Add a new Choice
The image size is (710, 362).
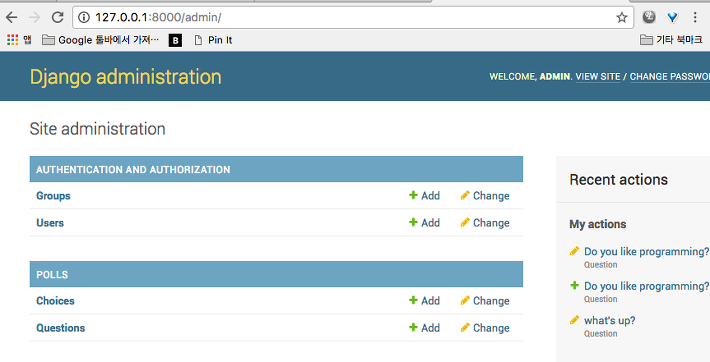click(x=424, y=301)
